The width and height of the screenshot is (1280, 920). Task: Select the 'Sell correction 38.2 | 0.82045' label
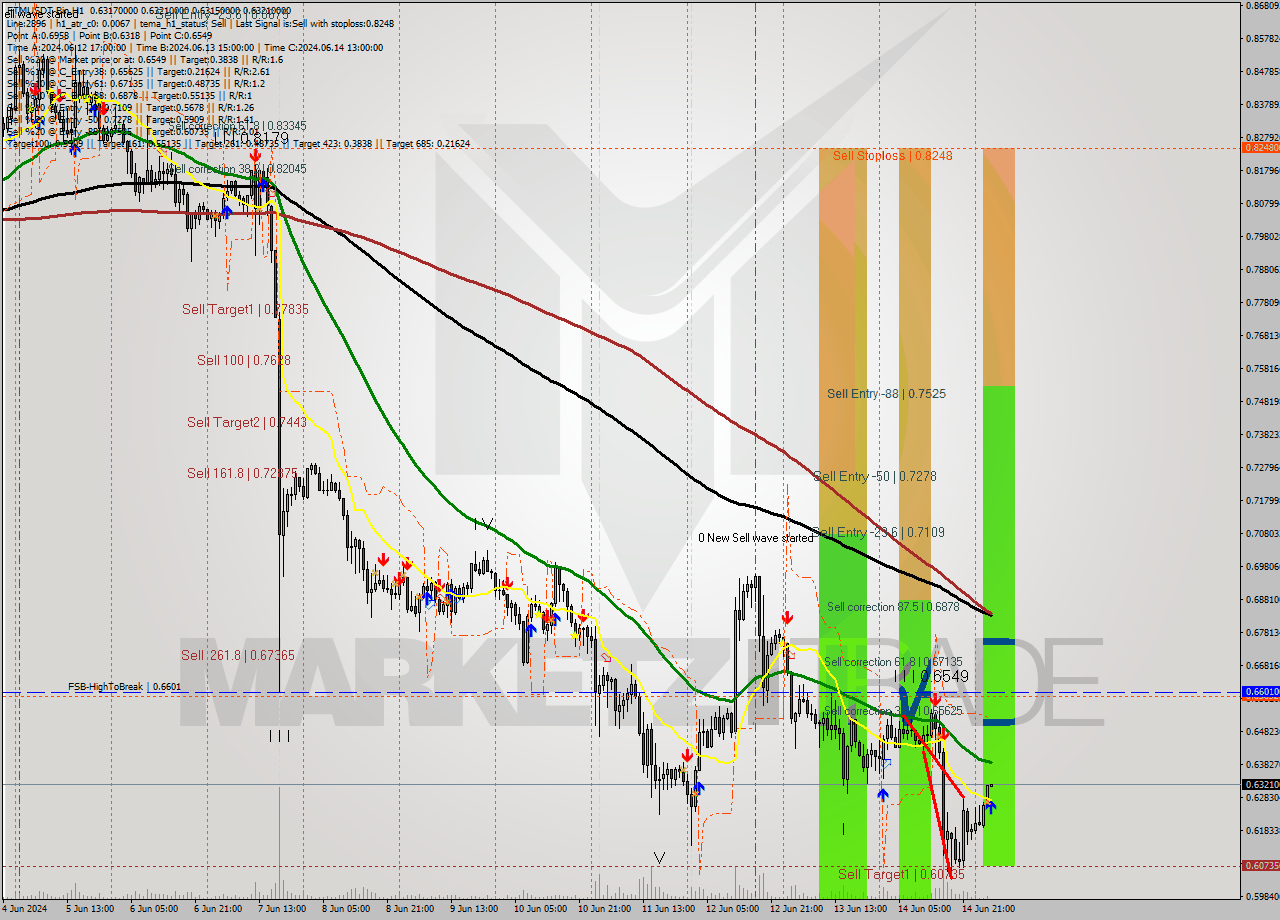coord(238,169)
